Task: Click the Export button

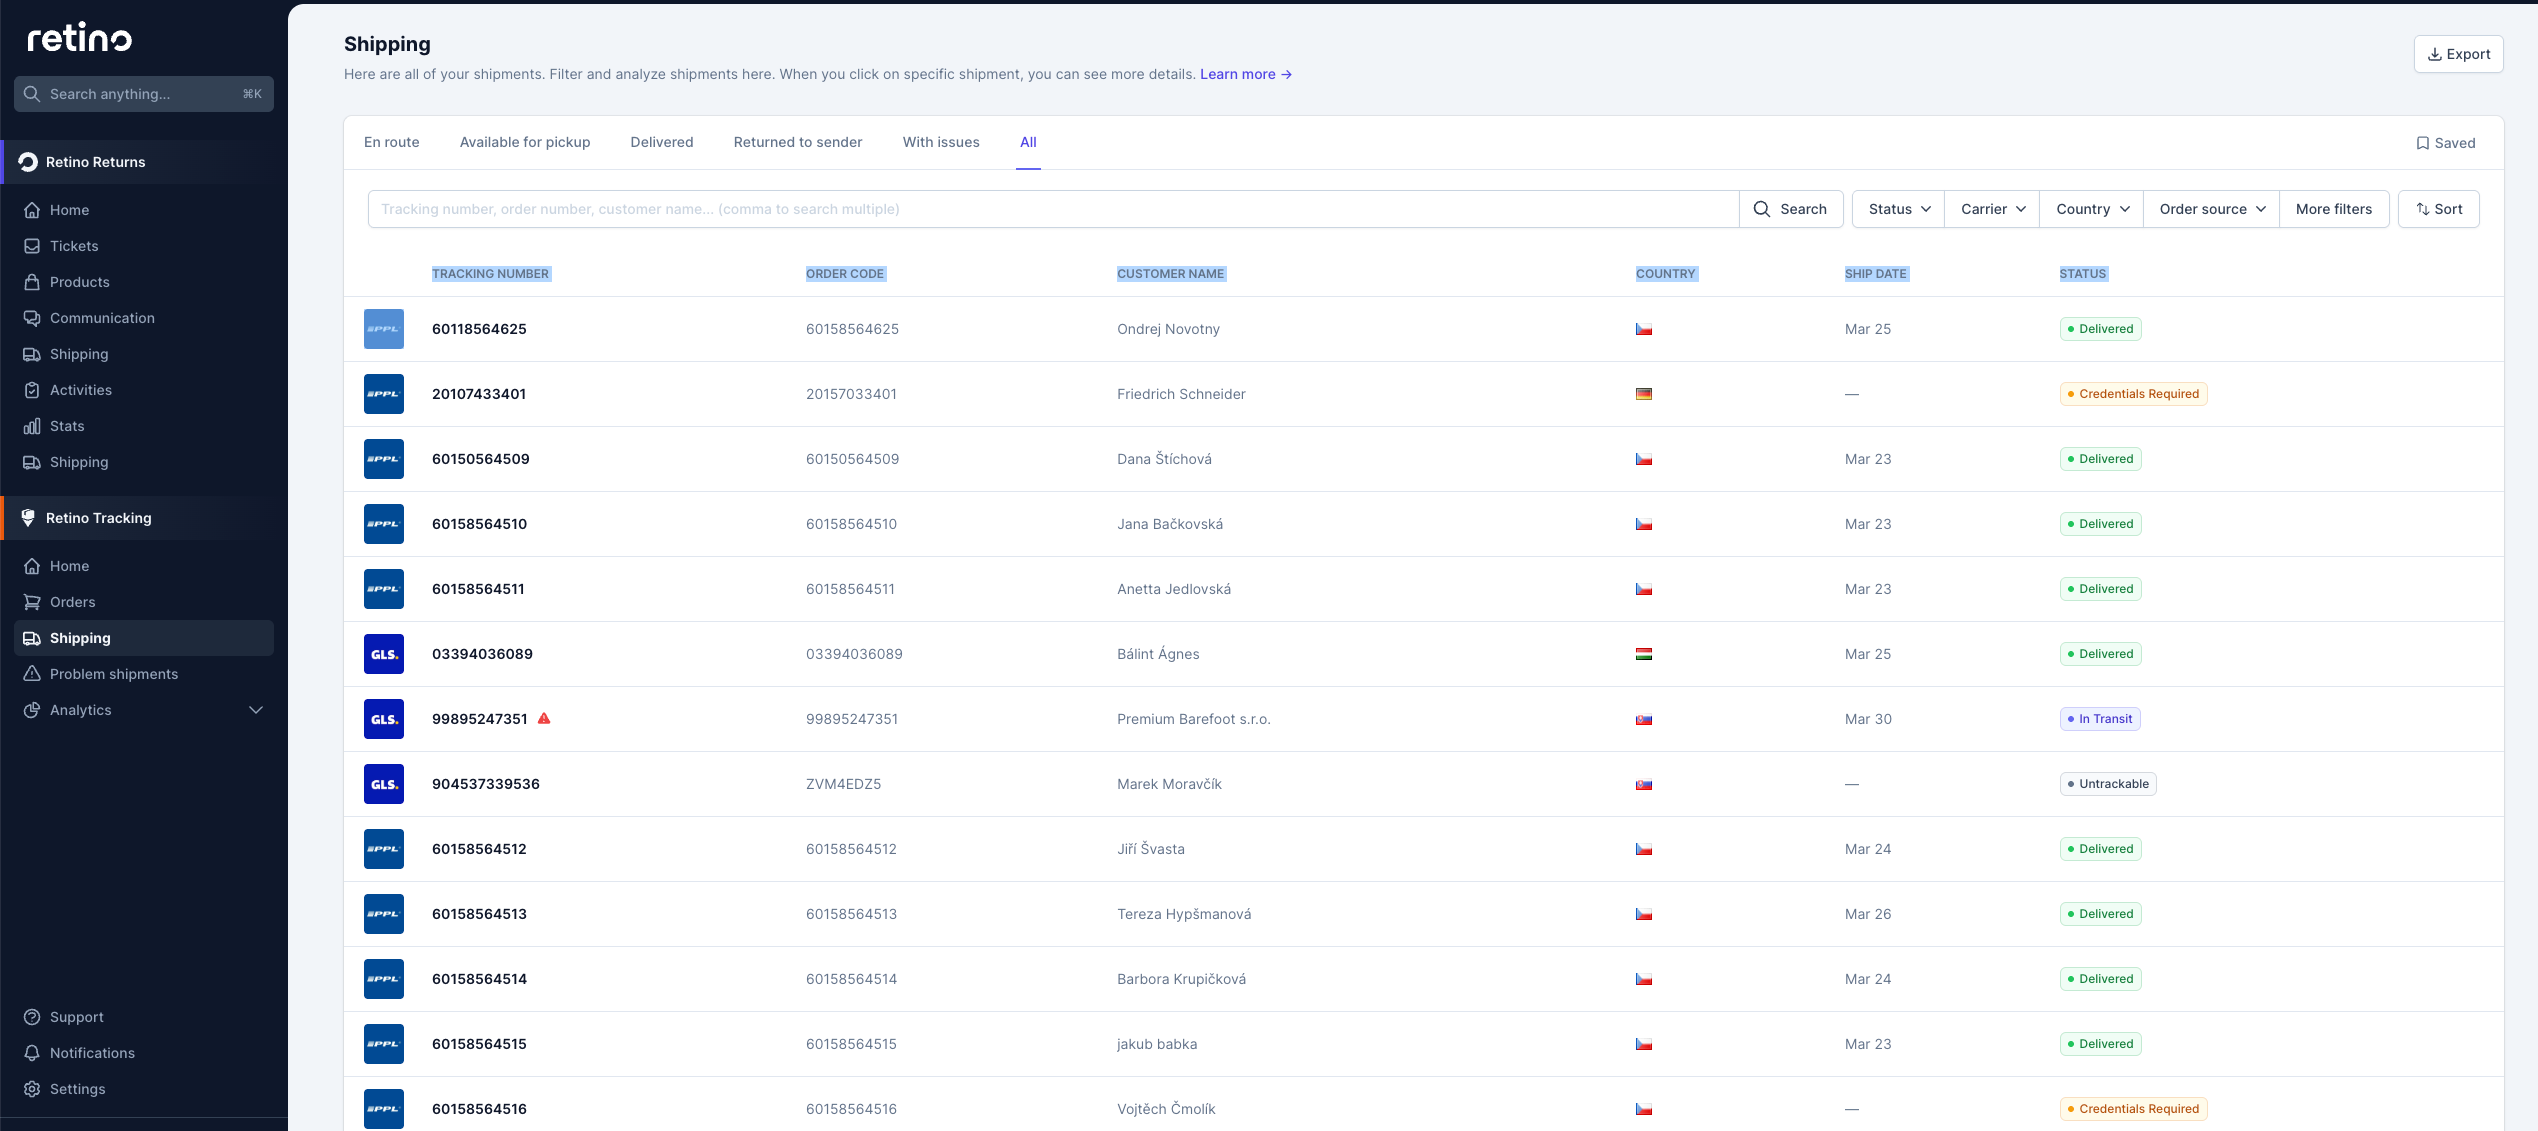Action: point(2458,54)
